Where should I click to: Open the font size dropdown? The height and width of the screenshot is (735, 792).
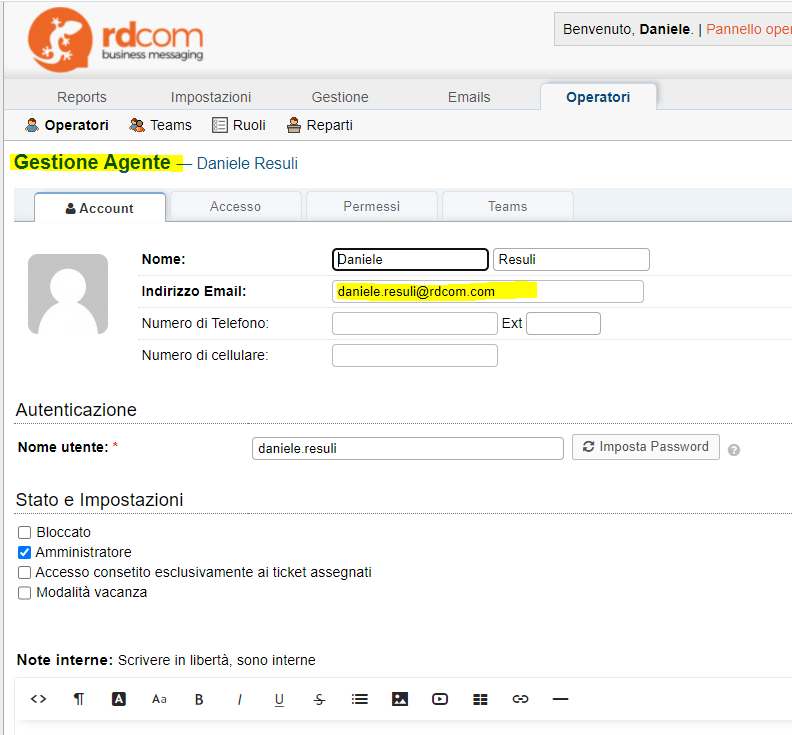159,699
